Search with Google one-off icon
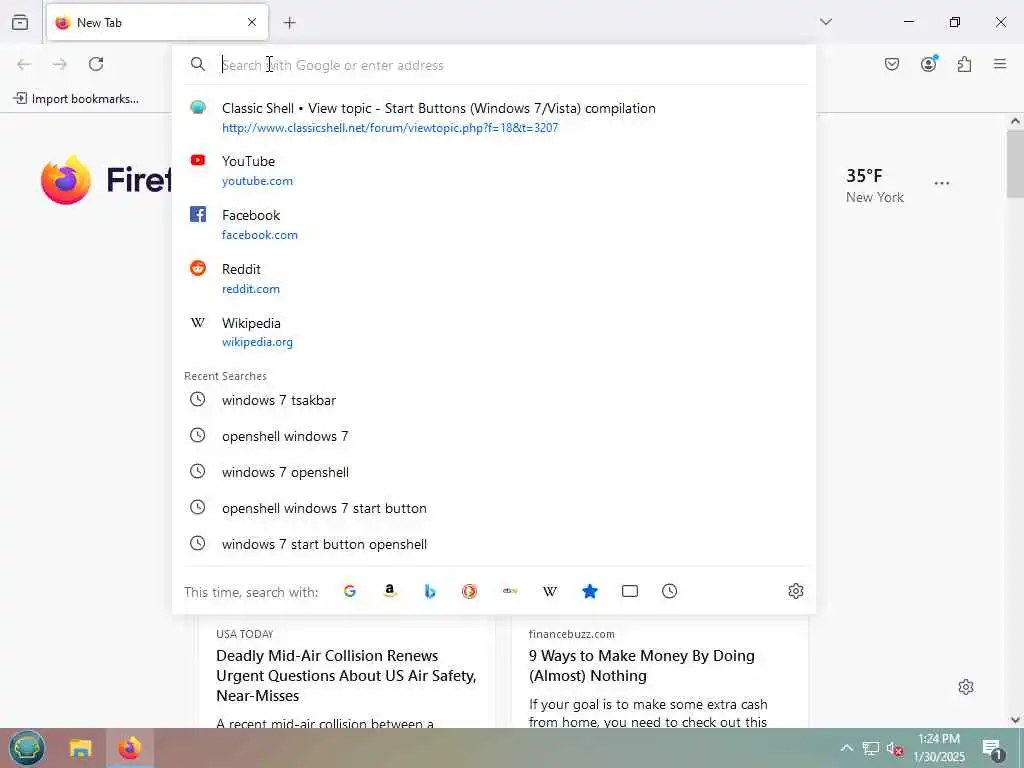This screenshot has height=768, width=1024. [350, 591]
